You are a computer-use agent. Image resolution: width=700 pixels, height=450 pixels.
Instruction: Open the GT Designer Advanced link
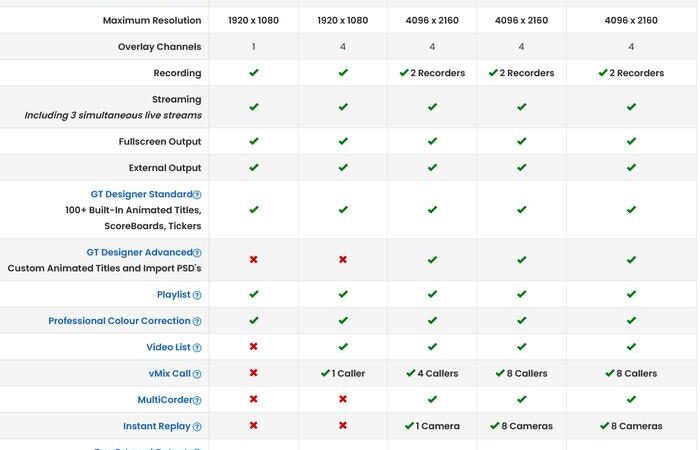(x=139, y=252)
